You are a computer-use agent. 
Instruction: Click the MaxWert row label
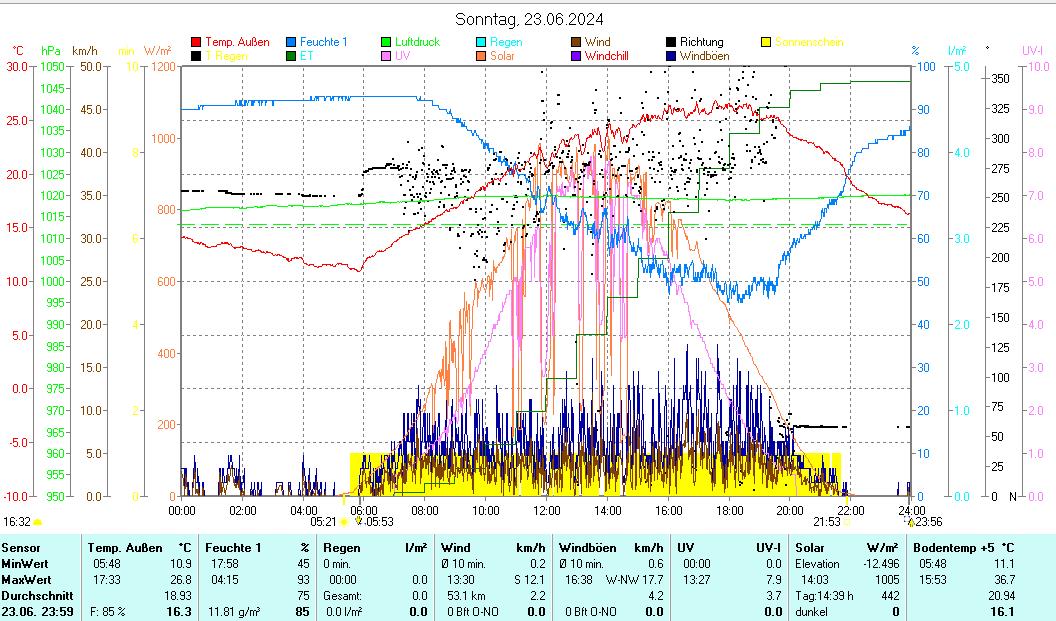point(25,578)
